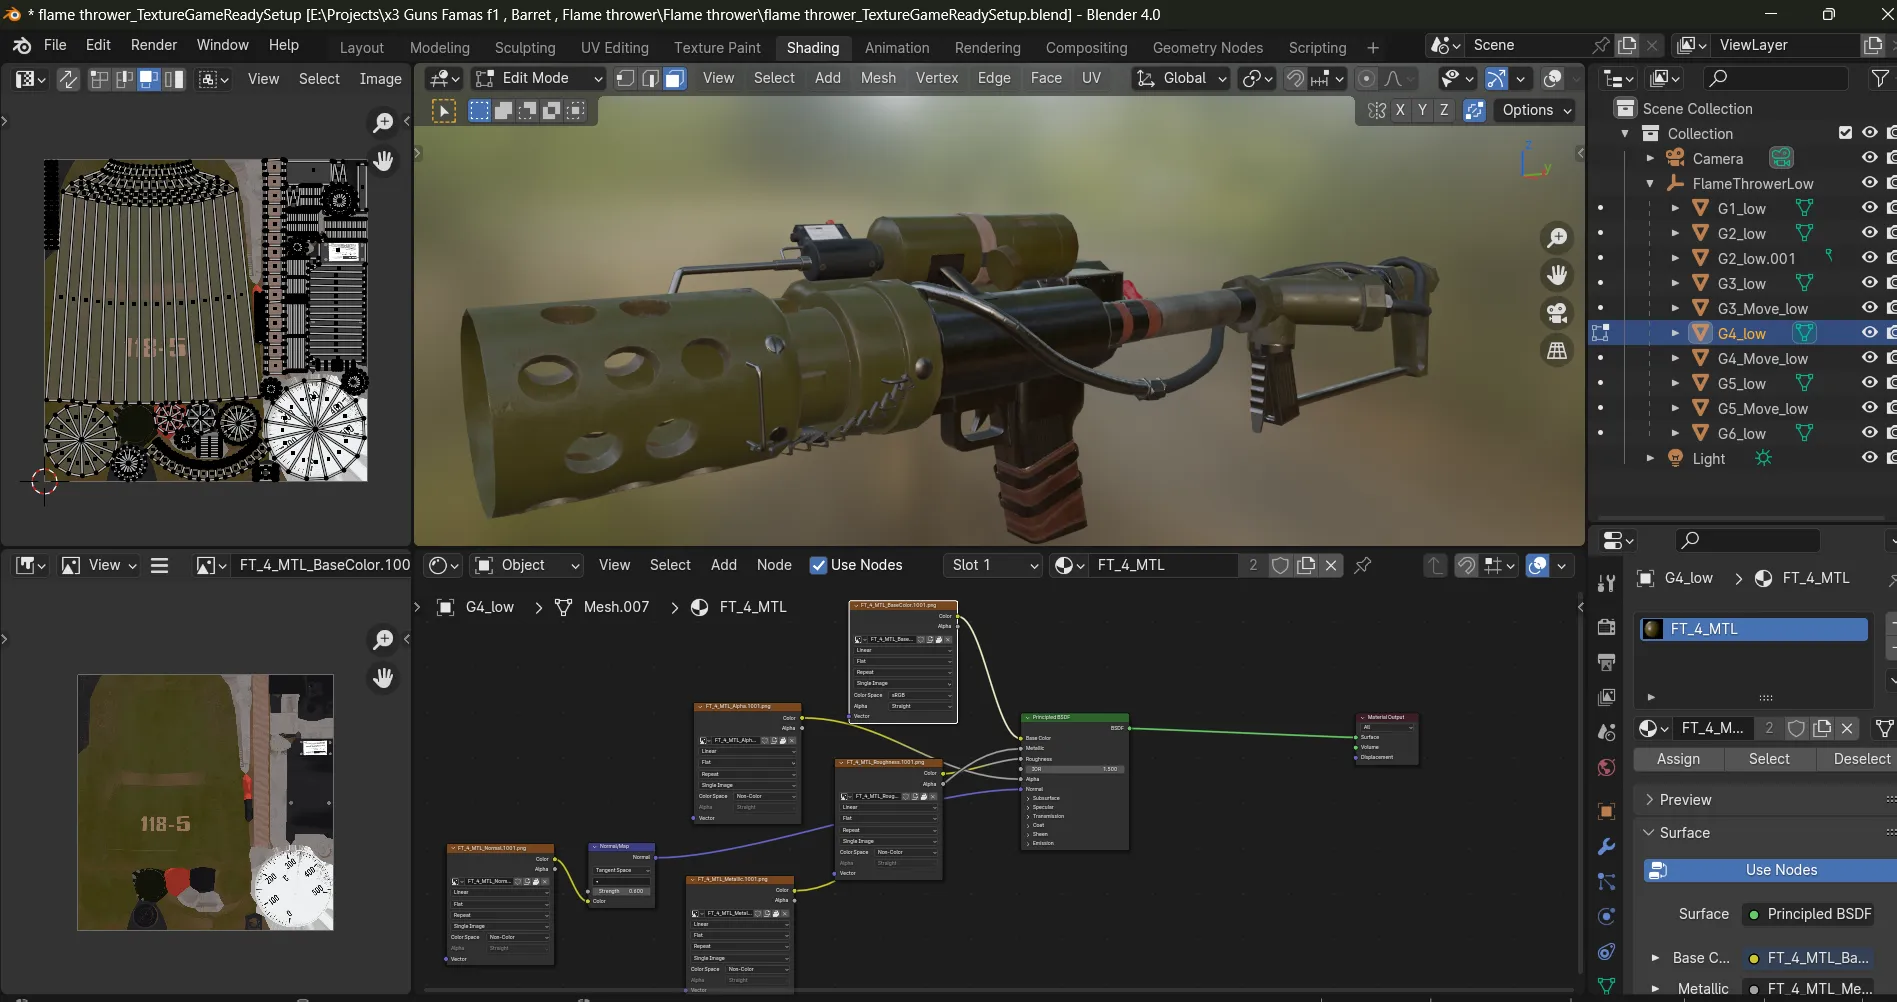The width and height of the screenshot is (1897, 1002).
Task: Click the outliner search field
Action: (x=1775, y=78)
